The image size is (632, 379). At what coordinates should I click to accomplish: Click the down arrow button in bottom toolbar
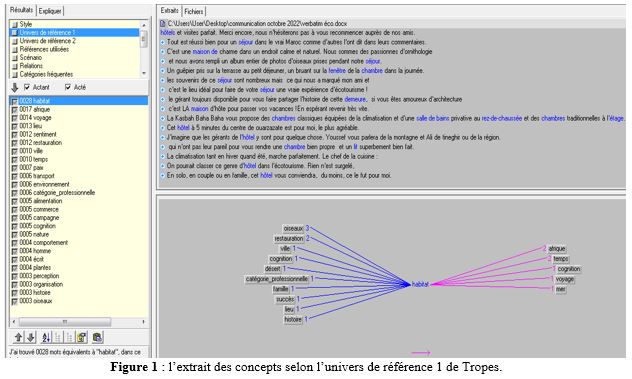[31, 337]
